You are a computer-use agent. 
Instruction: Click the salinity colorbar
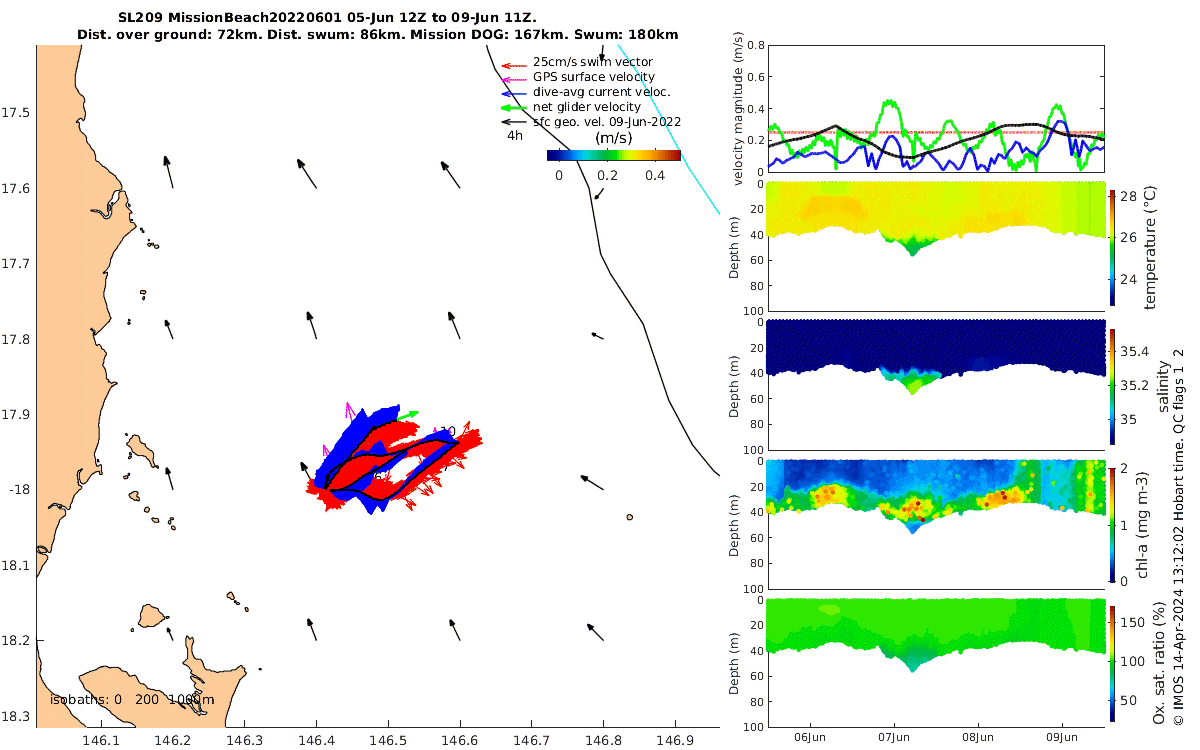tap(1113, 385)
